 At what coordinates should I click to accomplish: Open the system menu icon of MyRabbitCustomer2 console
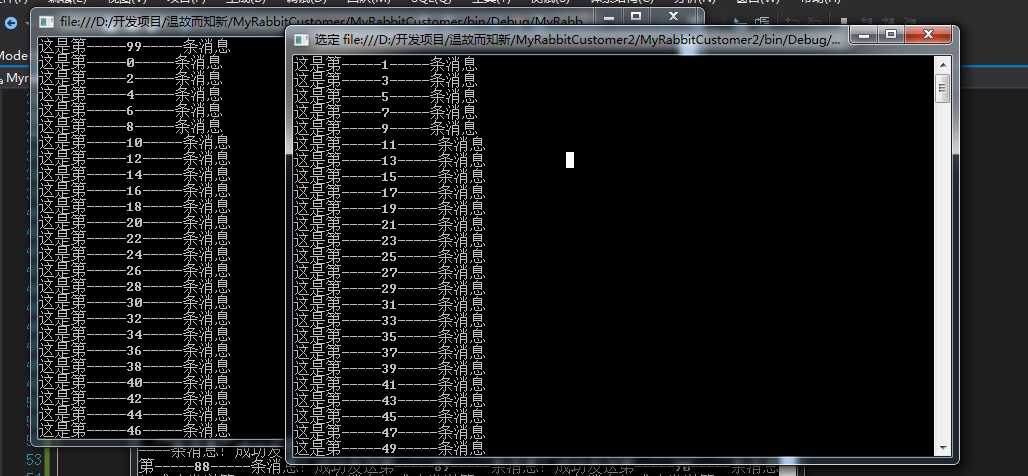pos(302,40)
